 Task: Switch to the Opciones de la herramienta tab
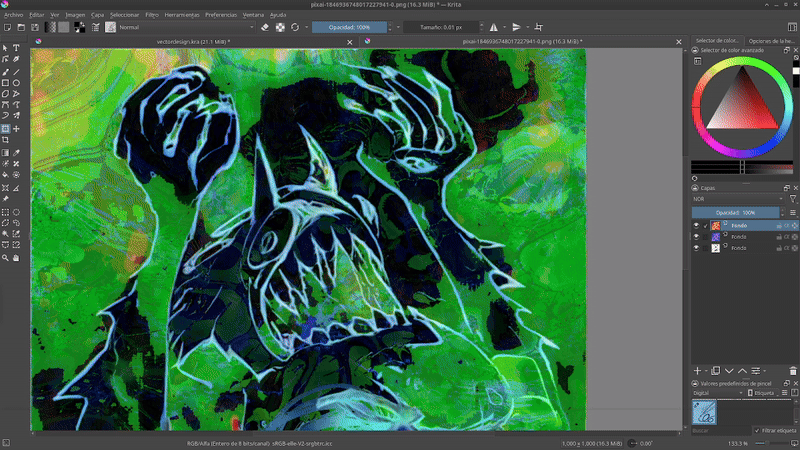click(x=771, y=41)
